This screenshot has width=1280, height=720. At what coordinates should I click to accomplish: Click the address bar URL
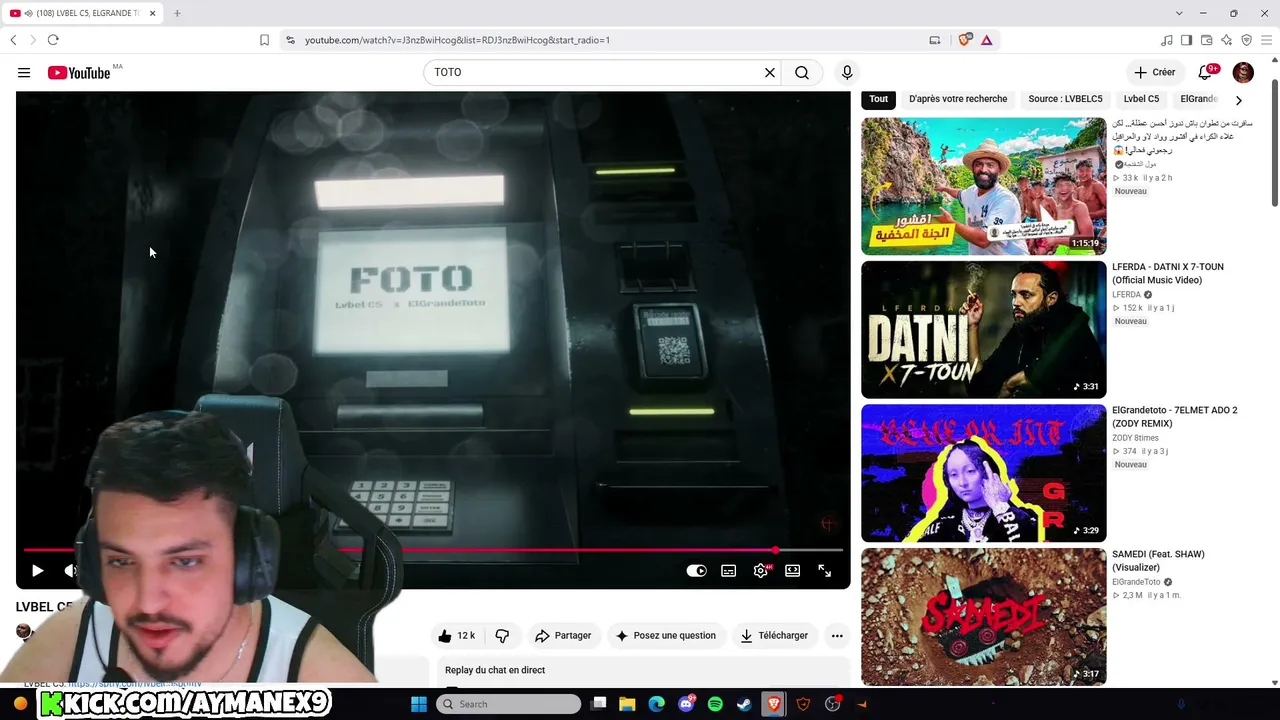pyautogui.click(x=457, y=40)
